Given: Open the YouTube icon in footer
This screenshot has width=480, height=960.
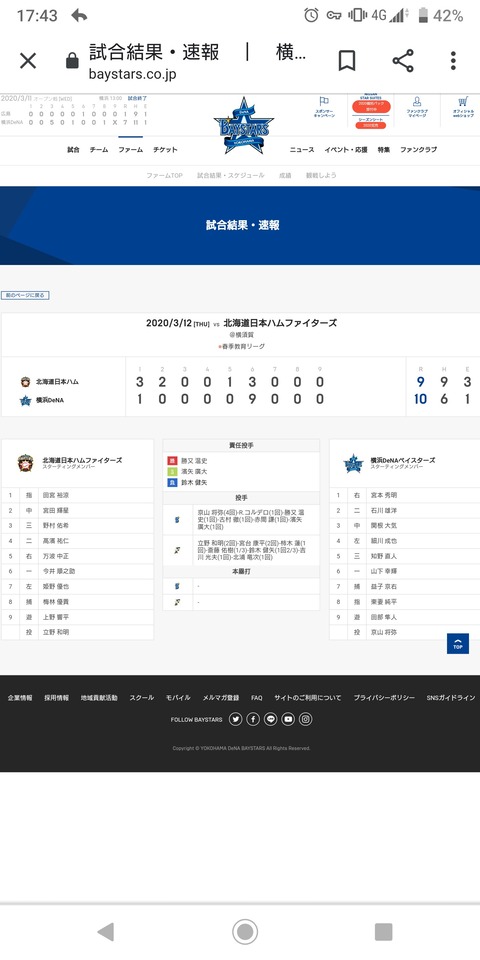Looking at the screenshot, I should point(288,719).
